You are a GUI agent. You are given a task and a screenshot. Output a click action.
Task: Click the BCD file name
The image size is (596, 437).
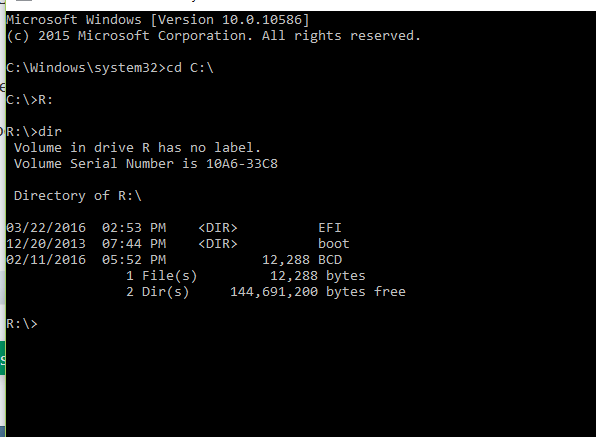pos(330,260)
